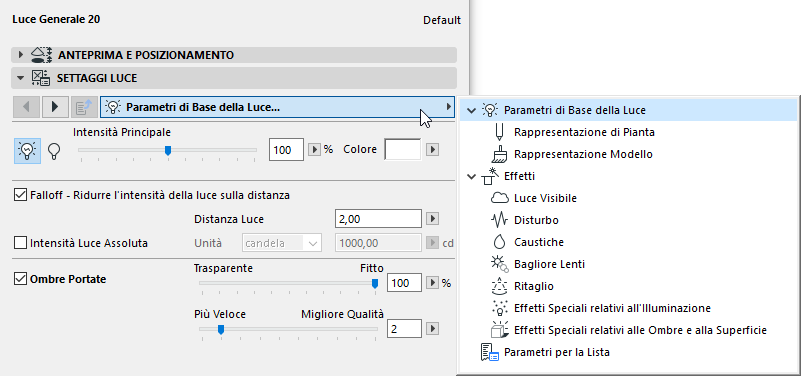Click the bulb icon in menu list
The image size is (801, 376).
(489, 110)
